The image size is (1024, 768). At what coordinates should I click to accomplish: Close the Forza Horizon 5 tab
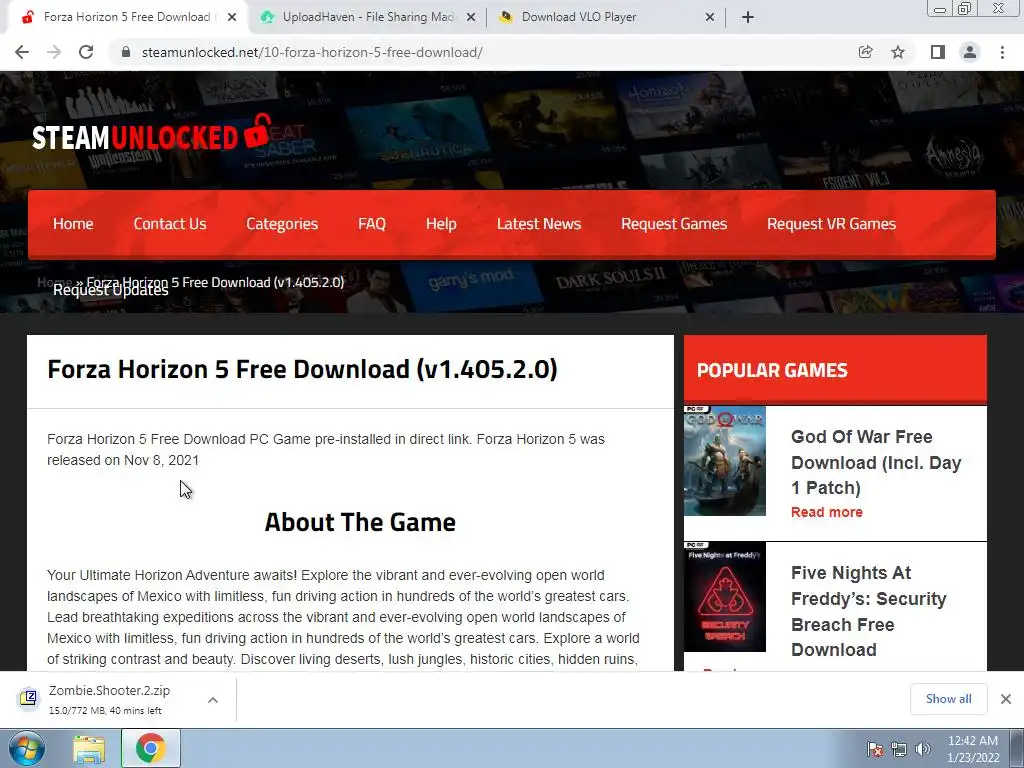click(232, 17)
